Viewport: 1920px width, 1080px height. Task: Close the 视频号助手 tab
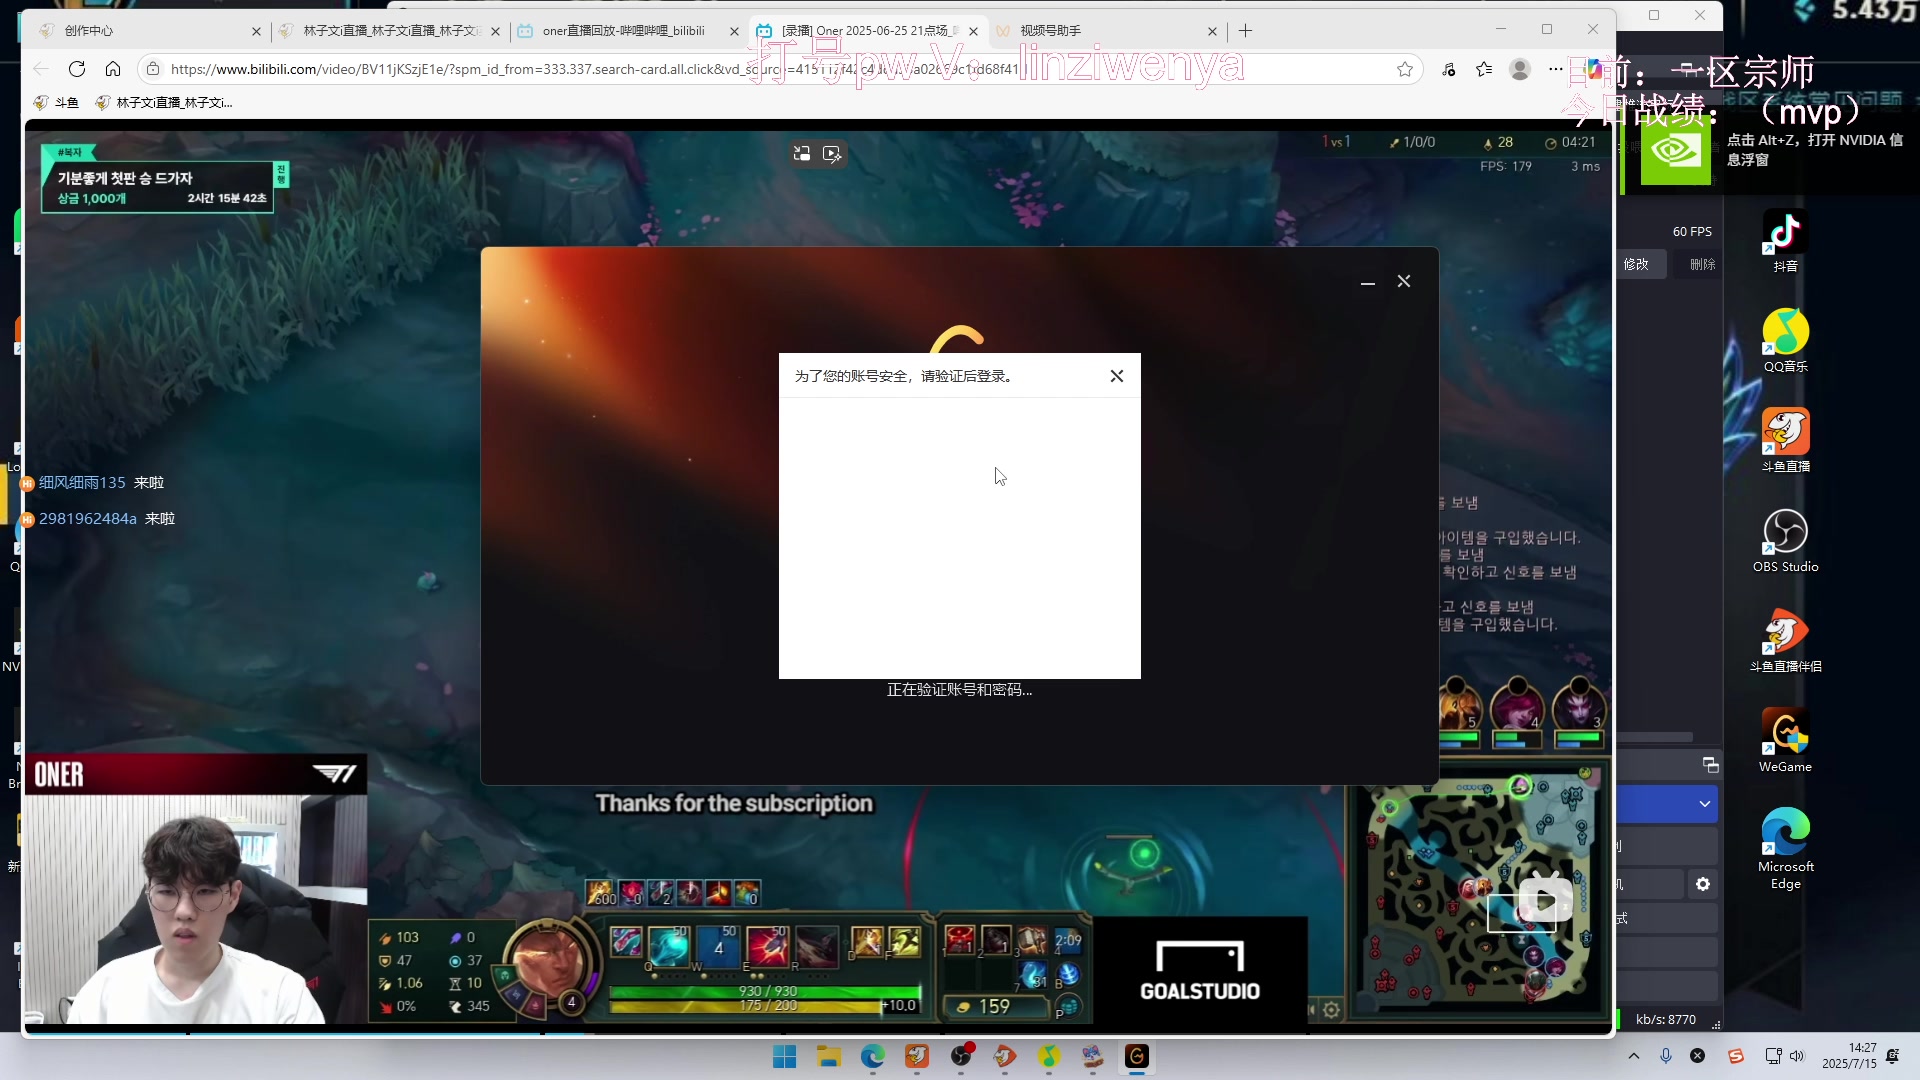pyautogui.click(x=1212, y=32)
